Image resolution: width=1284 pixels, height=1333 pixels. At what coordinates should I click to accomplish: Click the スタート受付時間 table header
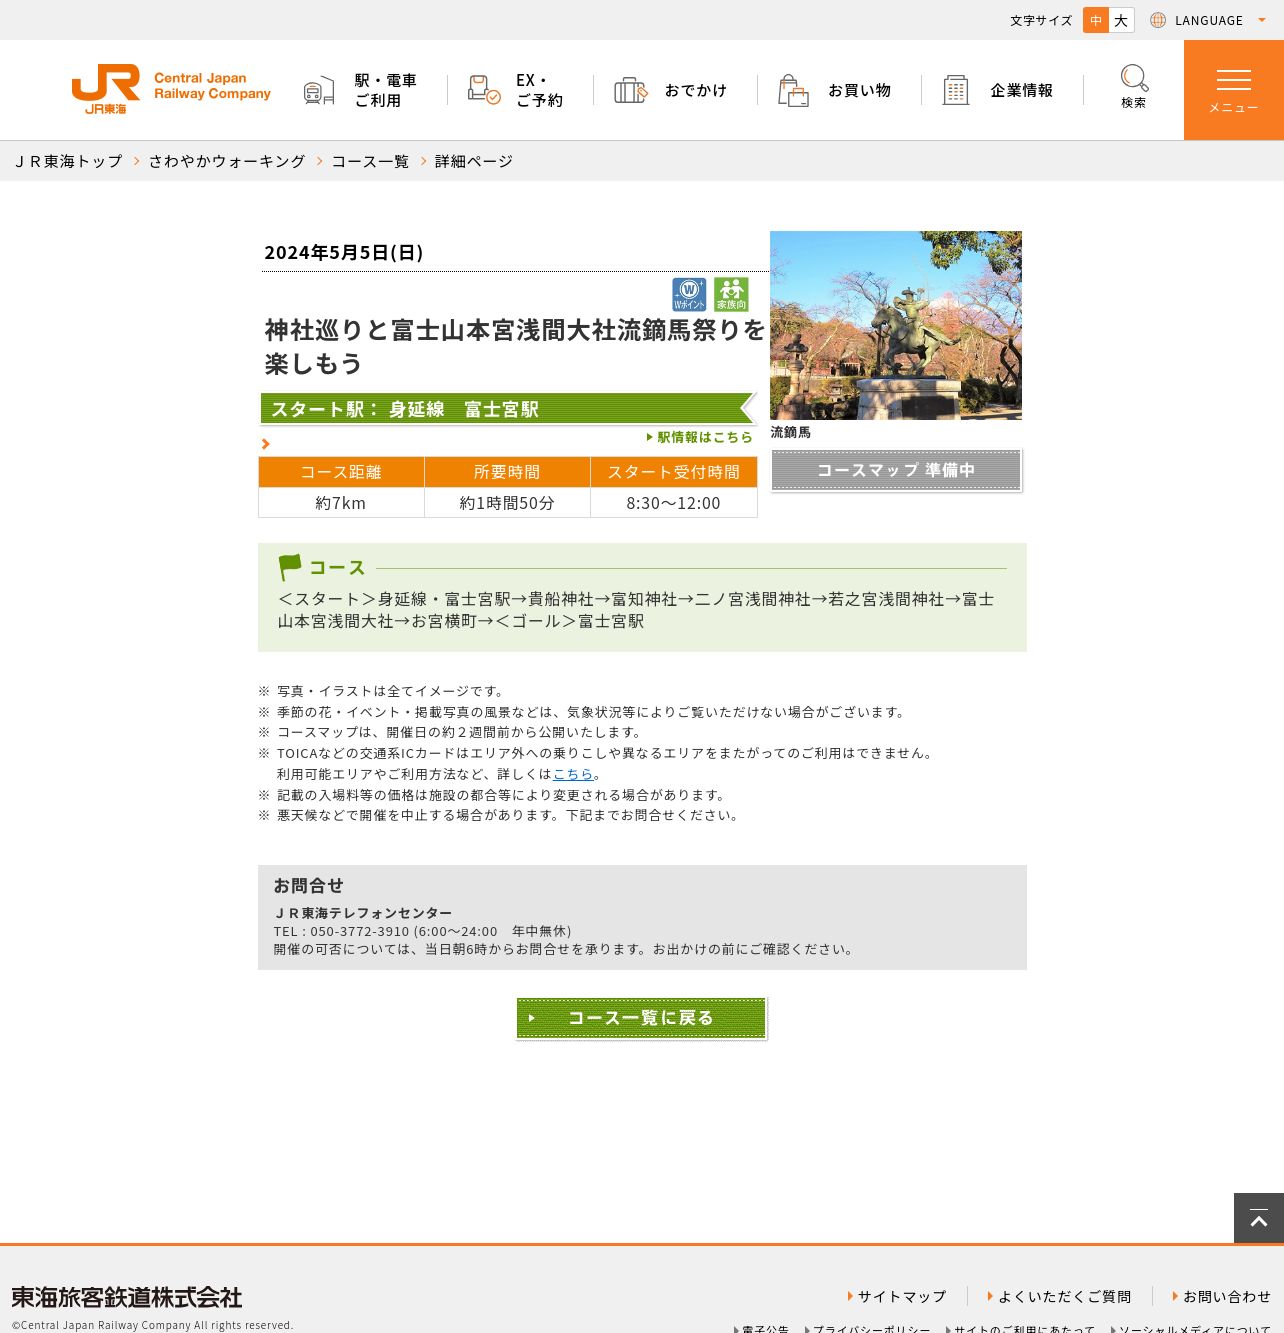pyautogui.click(x=674, y=472)
